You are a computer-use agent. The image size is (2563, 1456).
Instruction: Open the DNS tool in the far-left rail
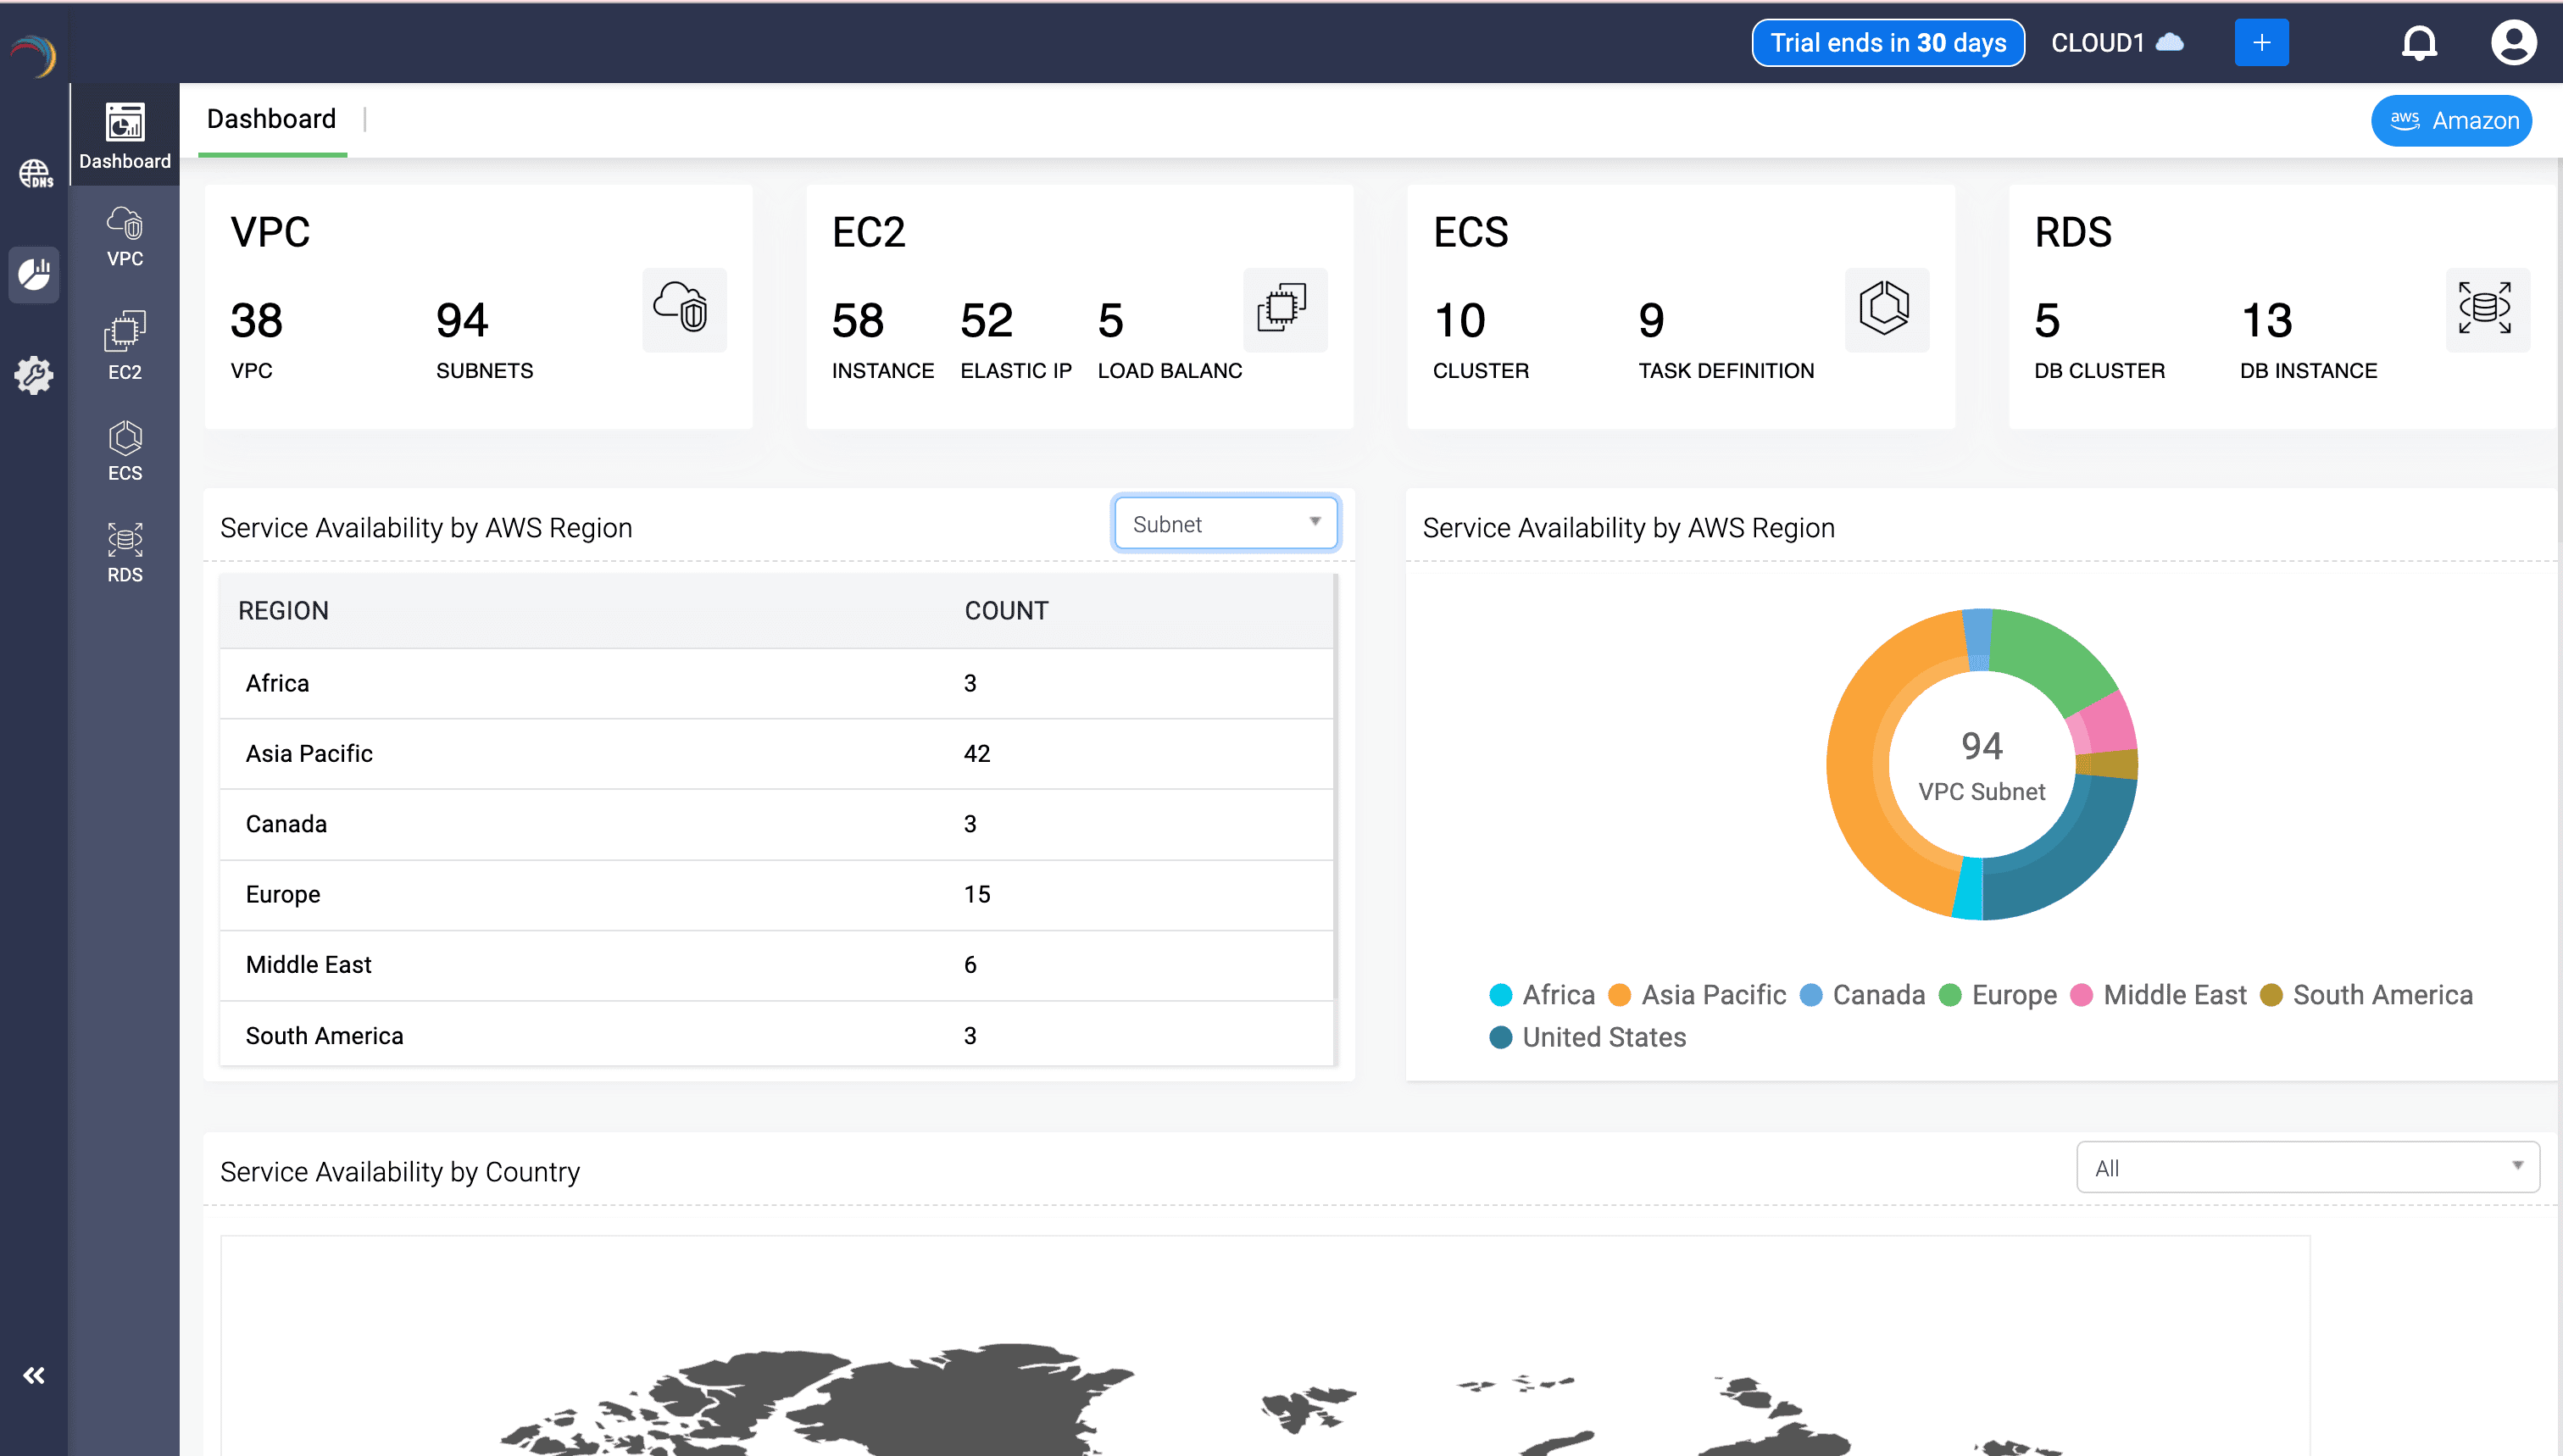click(34, 174)
